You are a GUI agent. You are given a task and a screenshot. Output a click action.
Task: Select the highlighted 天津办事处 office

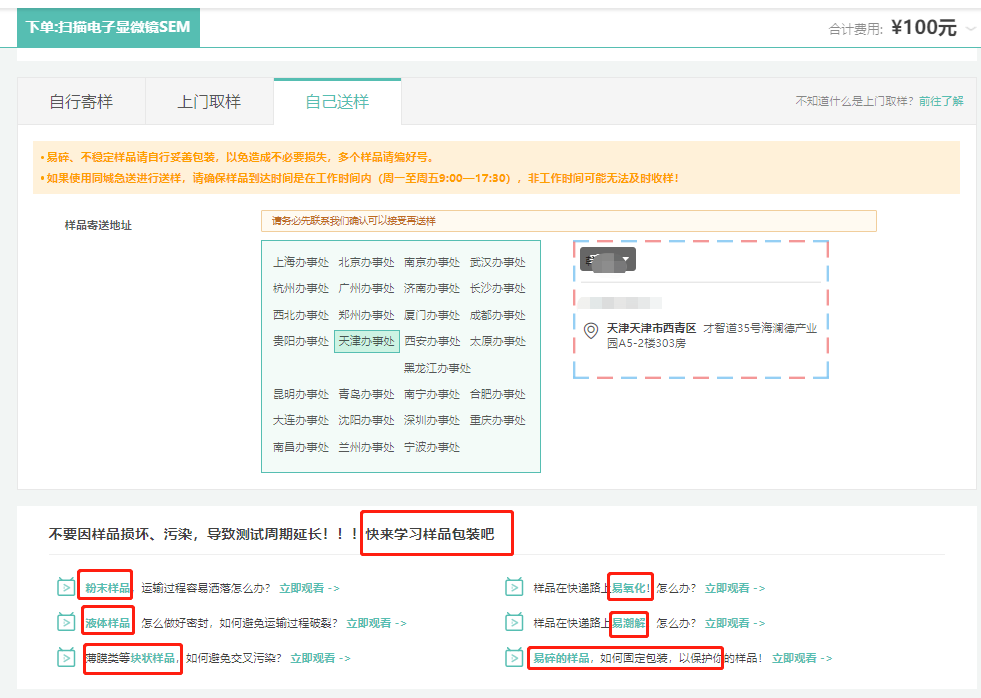(x=366, y=340)
